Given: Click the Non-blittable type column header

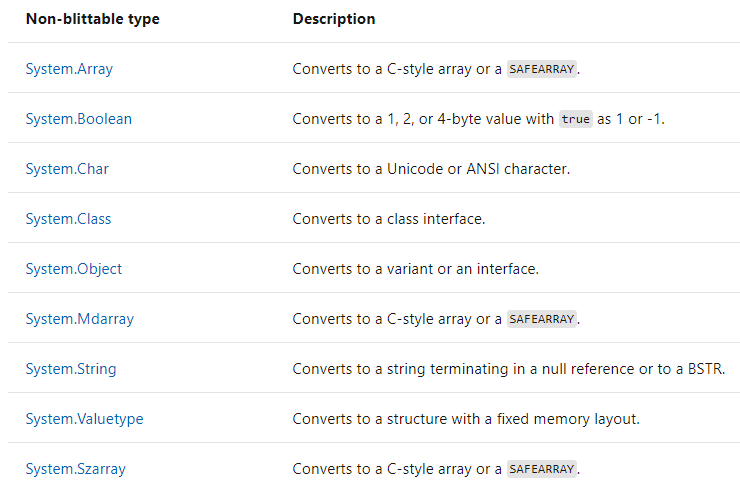Looking at the screenshot, I should 93,19.
